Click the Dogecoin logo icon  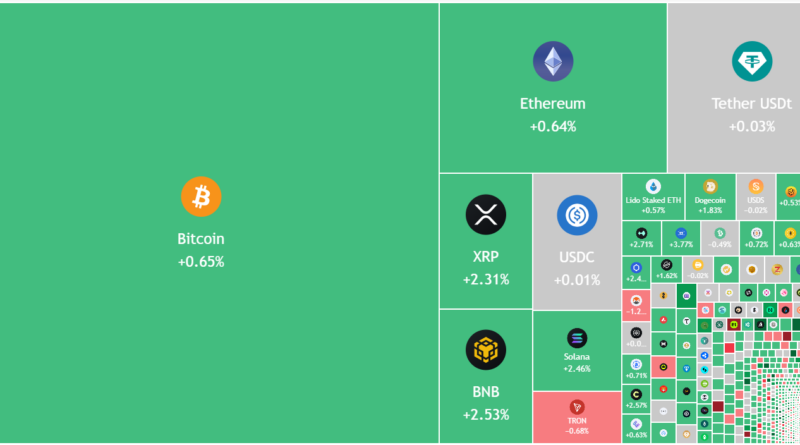point(710,187)
